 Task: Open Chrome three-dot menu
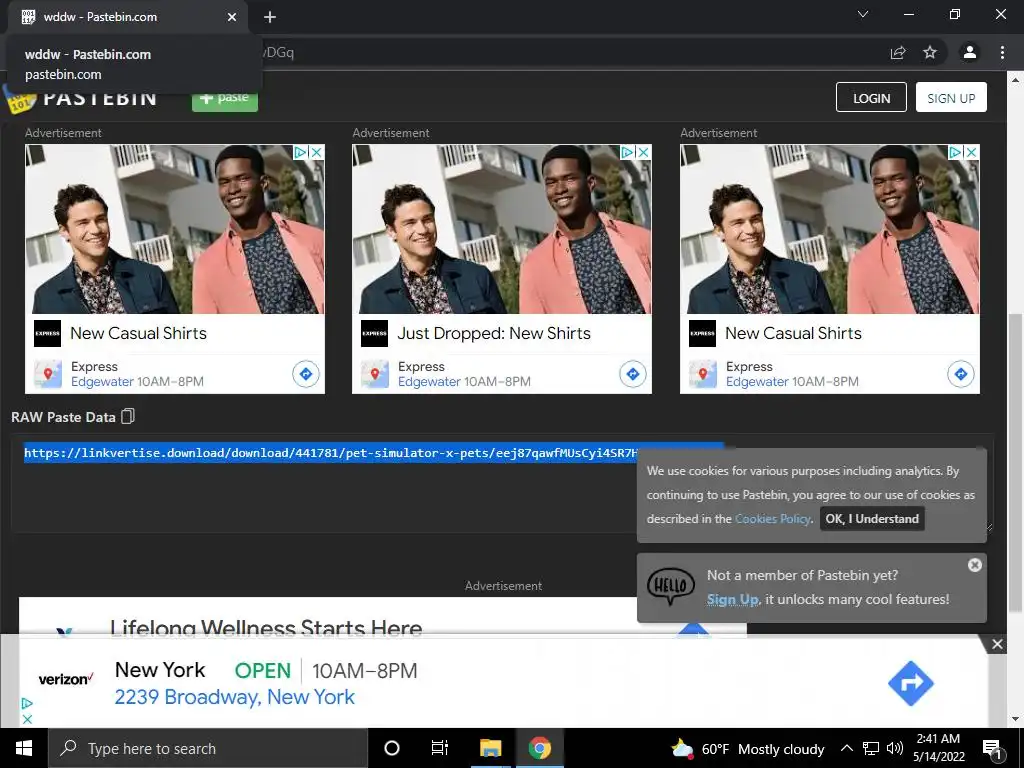tap(1002, 52)
